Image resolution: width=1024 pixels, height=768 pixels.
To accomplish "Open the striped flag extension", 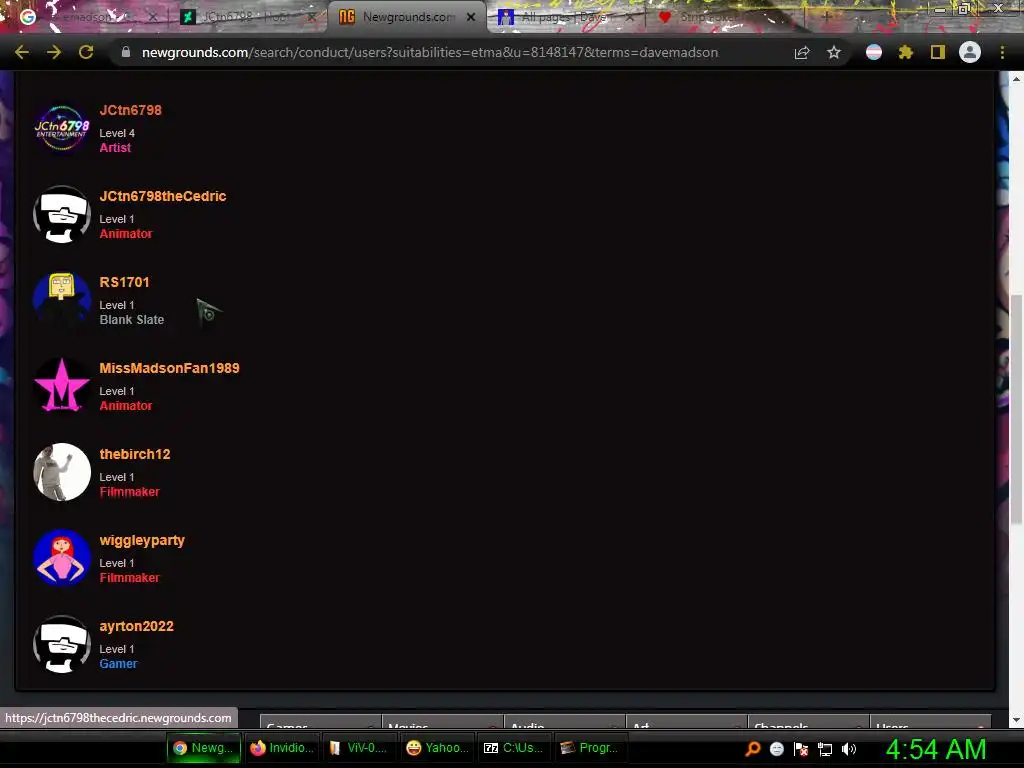I will click(874, 52).
